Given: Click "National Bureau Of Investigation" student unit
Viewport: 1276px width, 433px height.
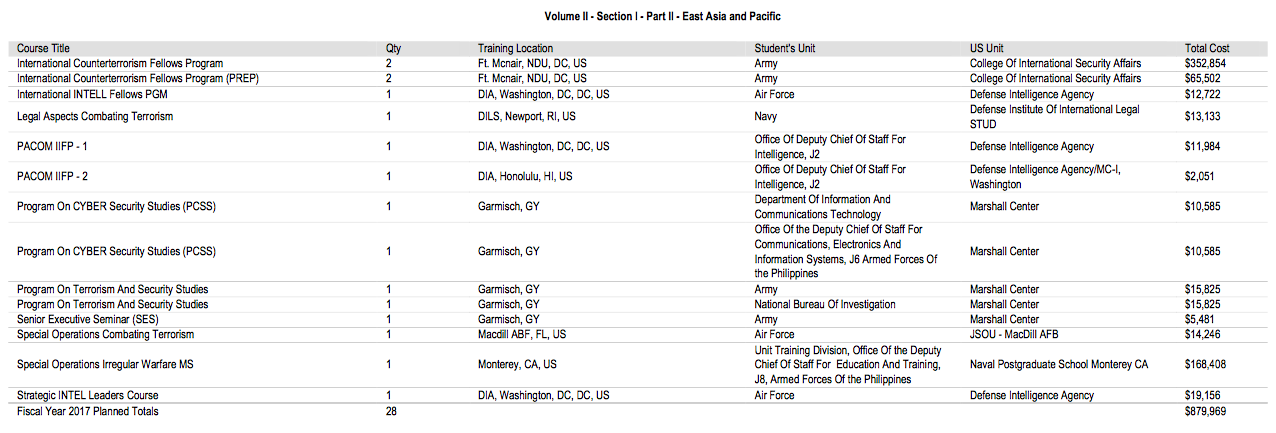Looking at the screenshot, I should (825, 304).
